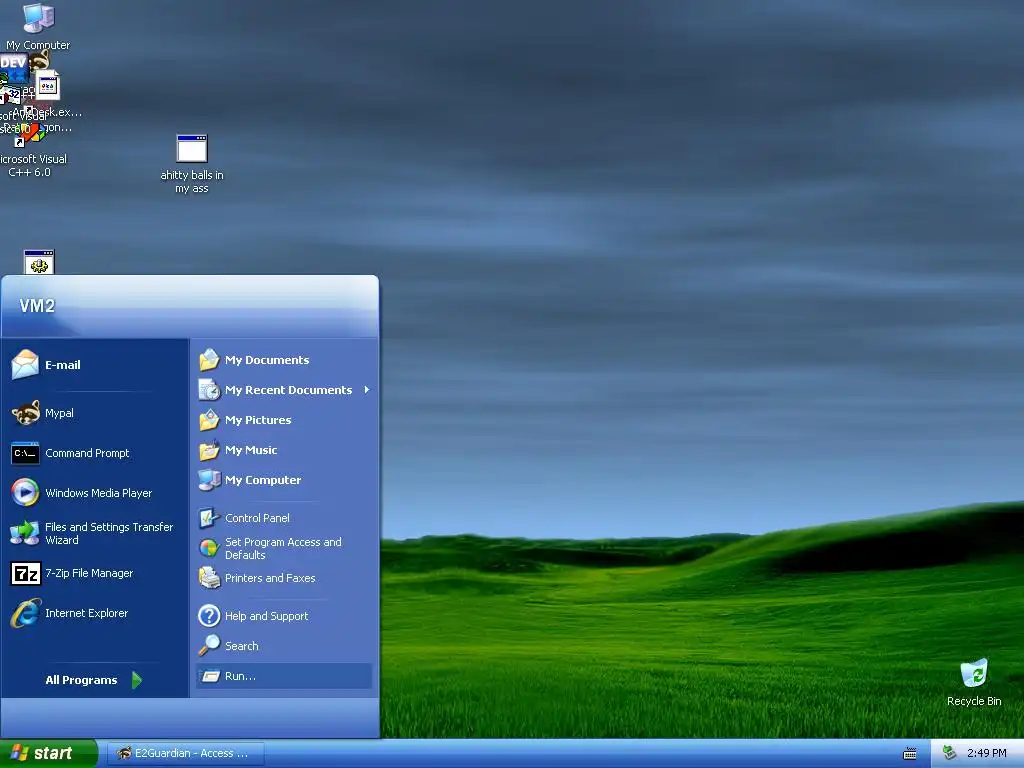Image resolution: width=1024 pixels, height=768 pixels.
Task: Open My Computer in Start menu
Action: click(283, 480)
